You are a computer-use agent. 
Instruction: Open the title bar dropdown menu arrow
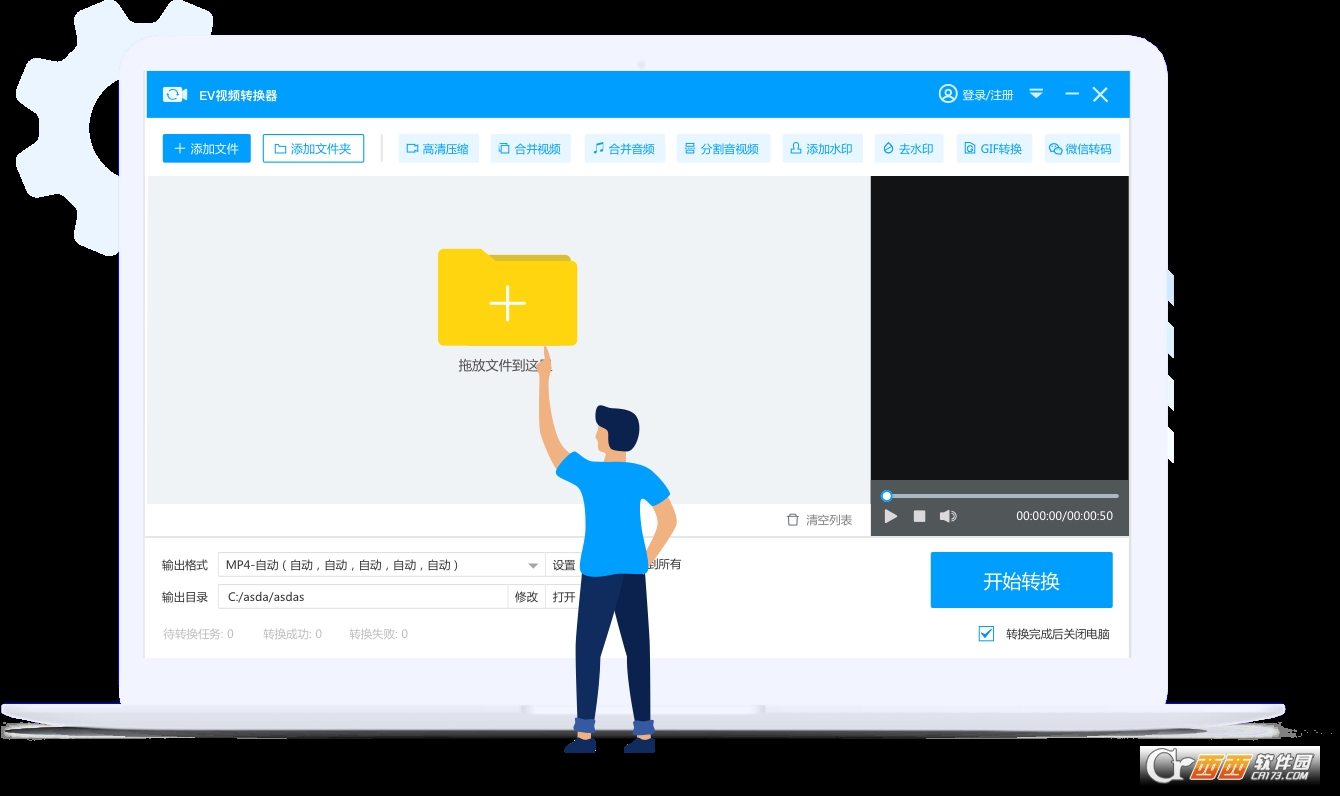pos(1036,93)
